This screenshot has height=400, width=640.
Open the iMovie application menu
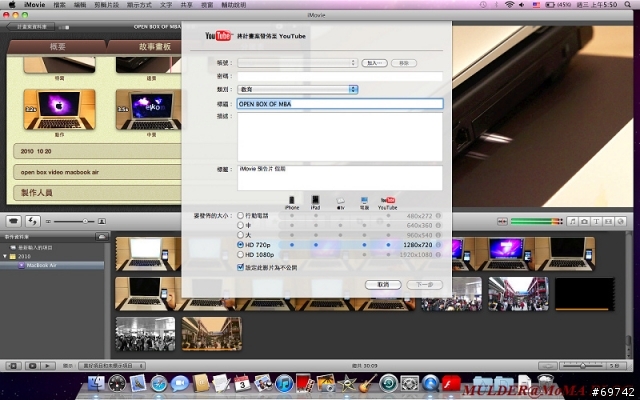[x=34, y=4]
